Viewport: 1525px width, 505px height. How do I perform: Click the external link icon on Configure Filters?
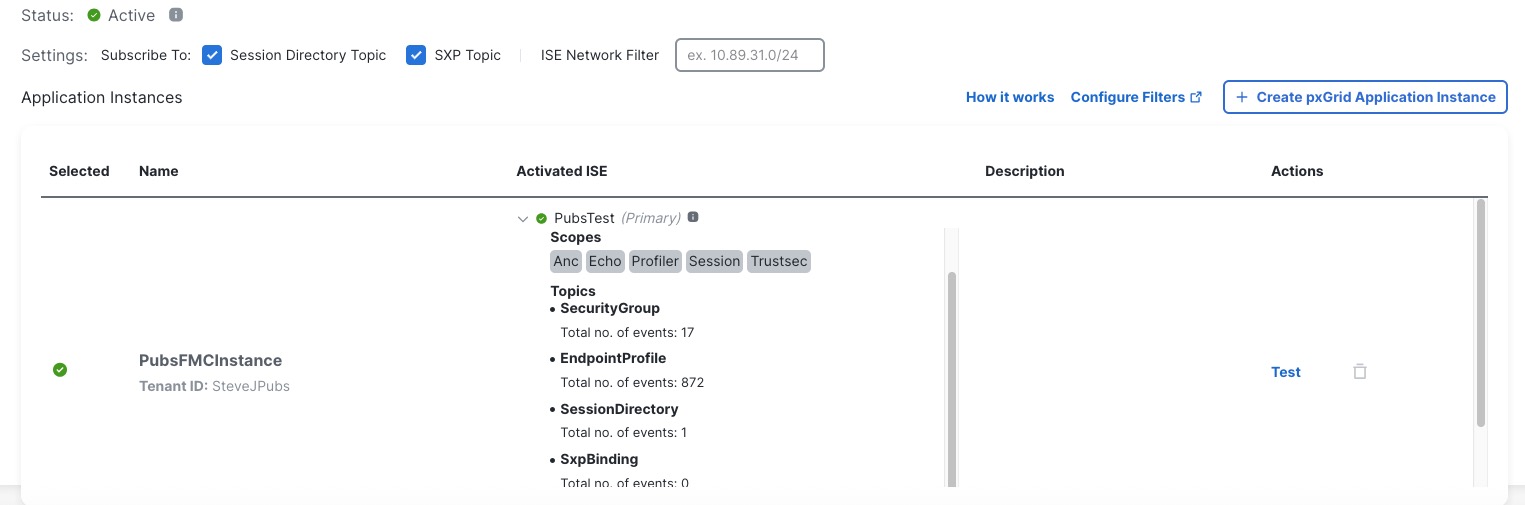coord(1196,97)
